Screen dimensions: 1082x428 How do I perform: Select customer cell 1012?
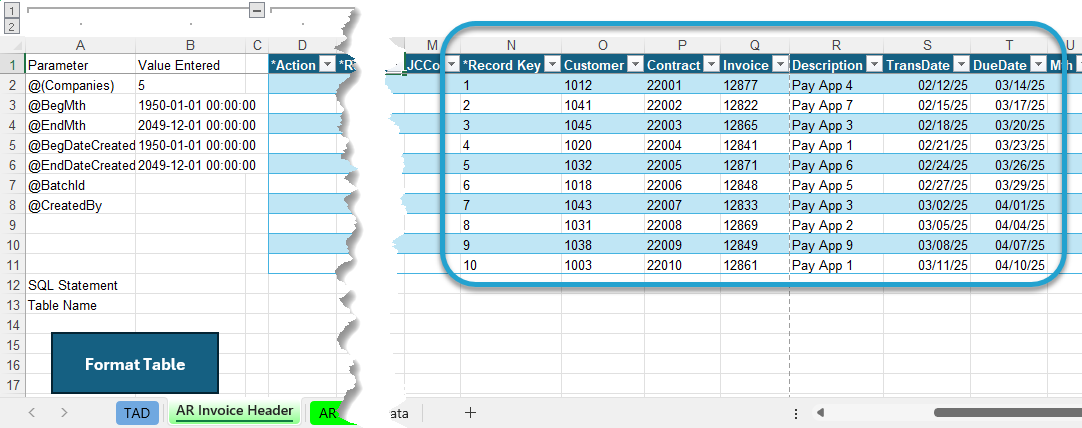pos(603,86)
